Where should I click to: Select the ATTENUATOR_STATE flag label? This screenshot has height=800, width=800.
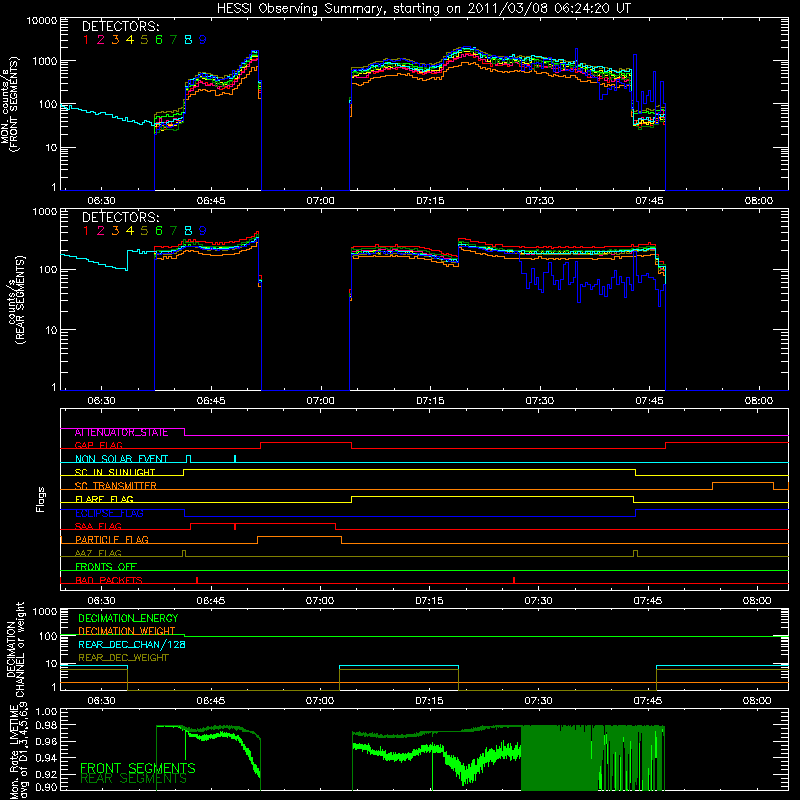click(121, 433)
